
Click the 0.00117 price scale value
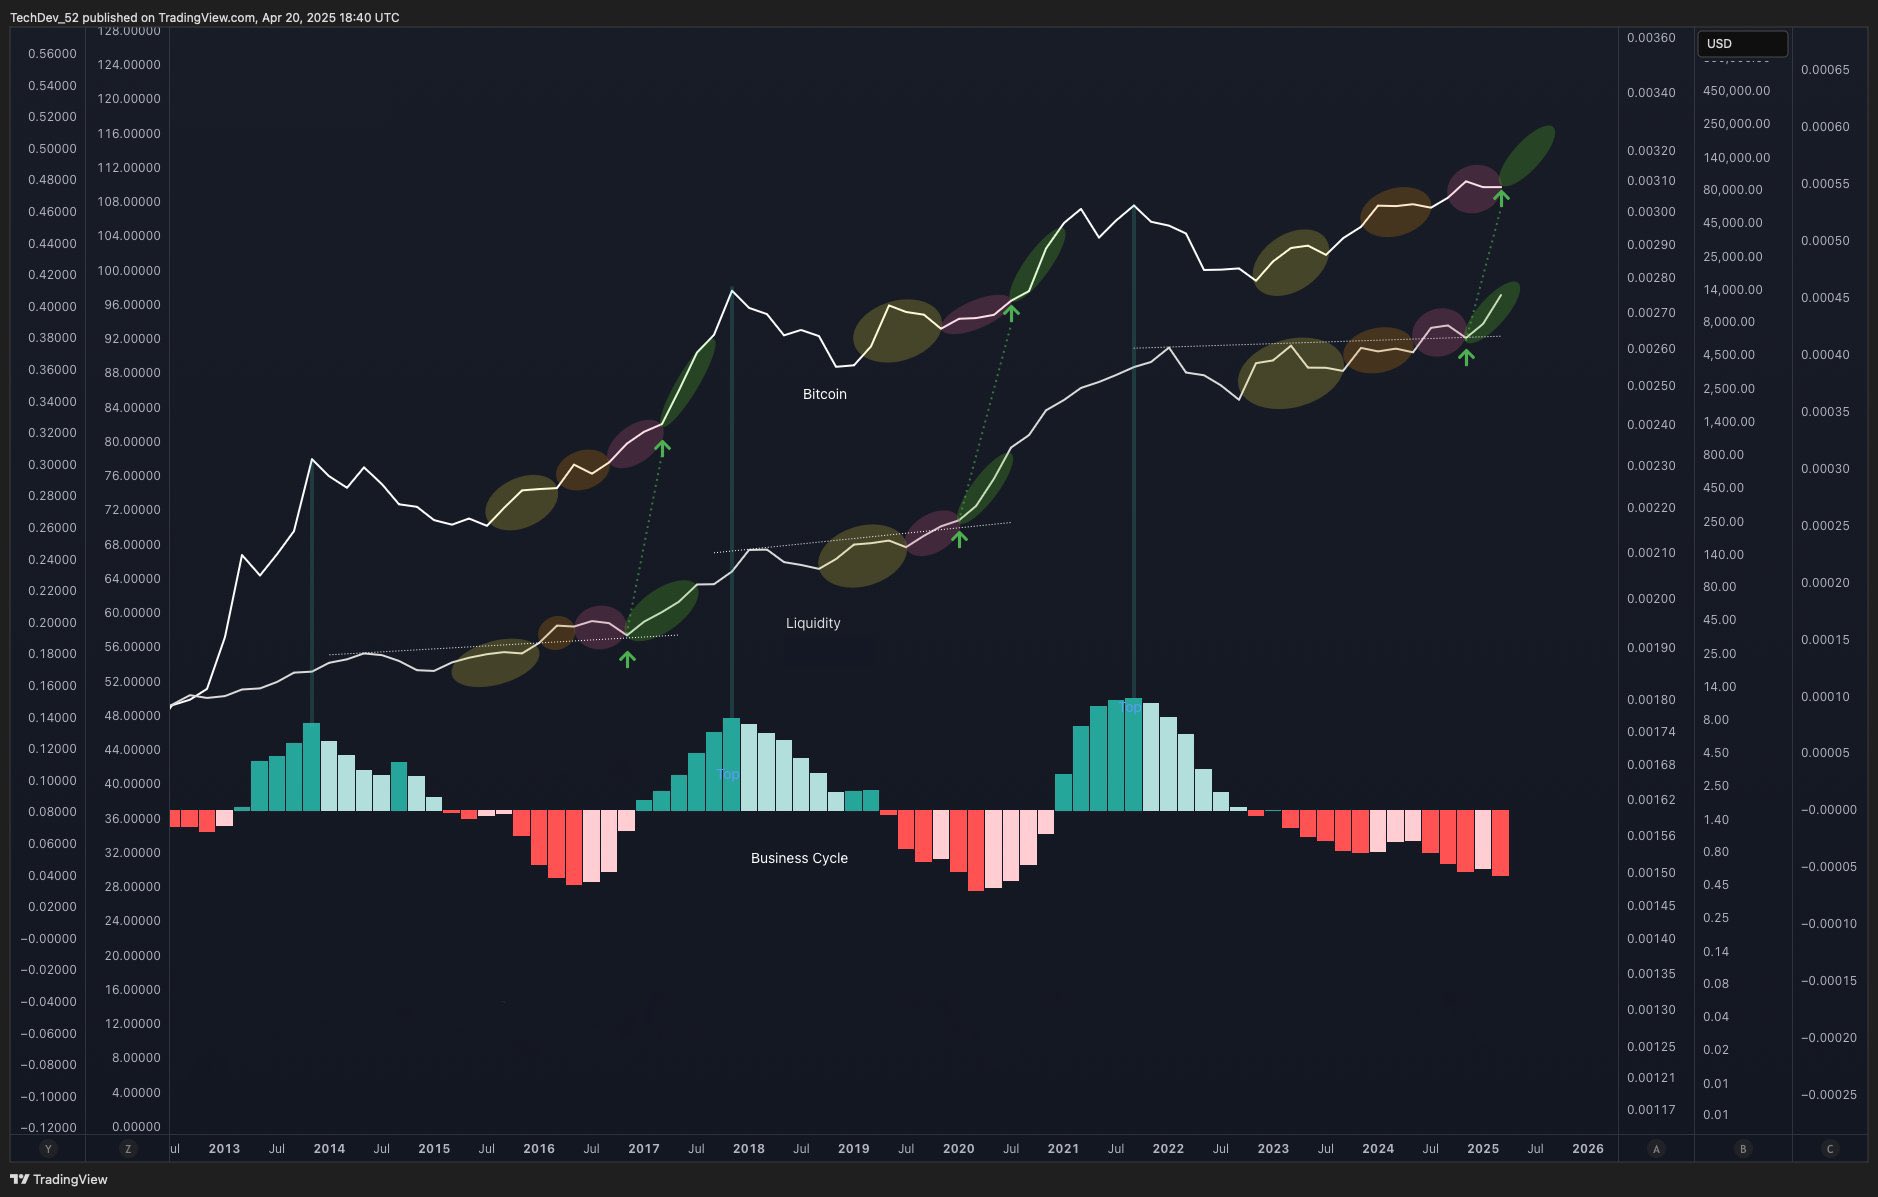[x=1651, y=1110]
